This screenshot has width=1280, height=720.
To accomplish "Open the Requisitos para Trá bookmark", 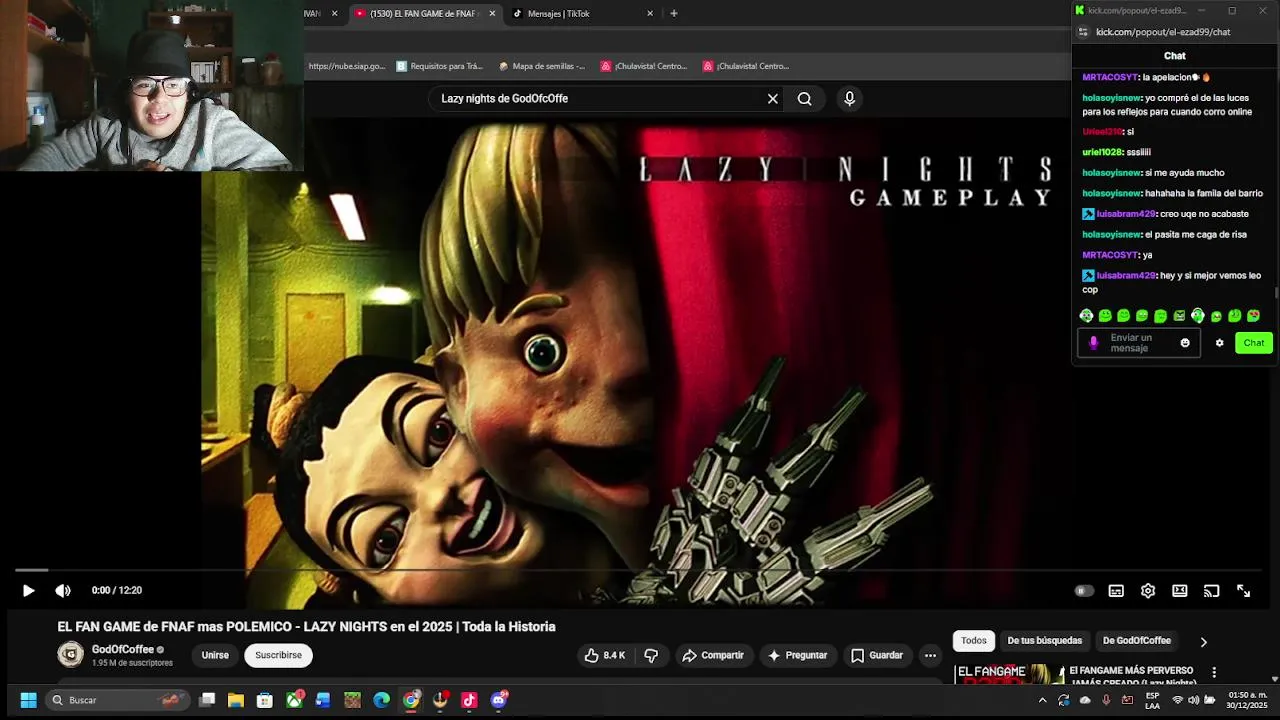I will point(440,66).
